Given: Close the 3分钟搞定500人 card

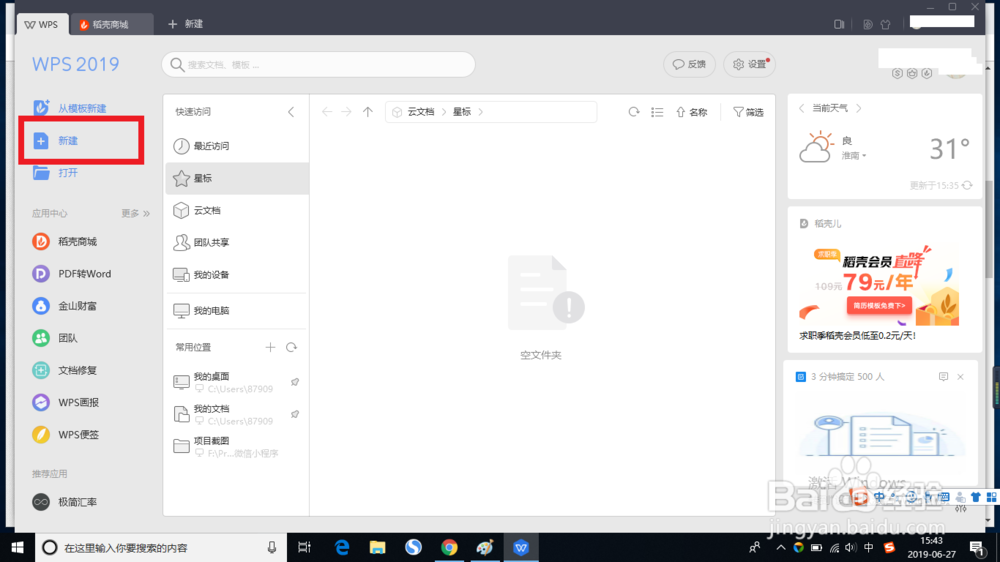Looking at the screenshot, I should [960, 376].
